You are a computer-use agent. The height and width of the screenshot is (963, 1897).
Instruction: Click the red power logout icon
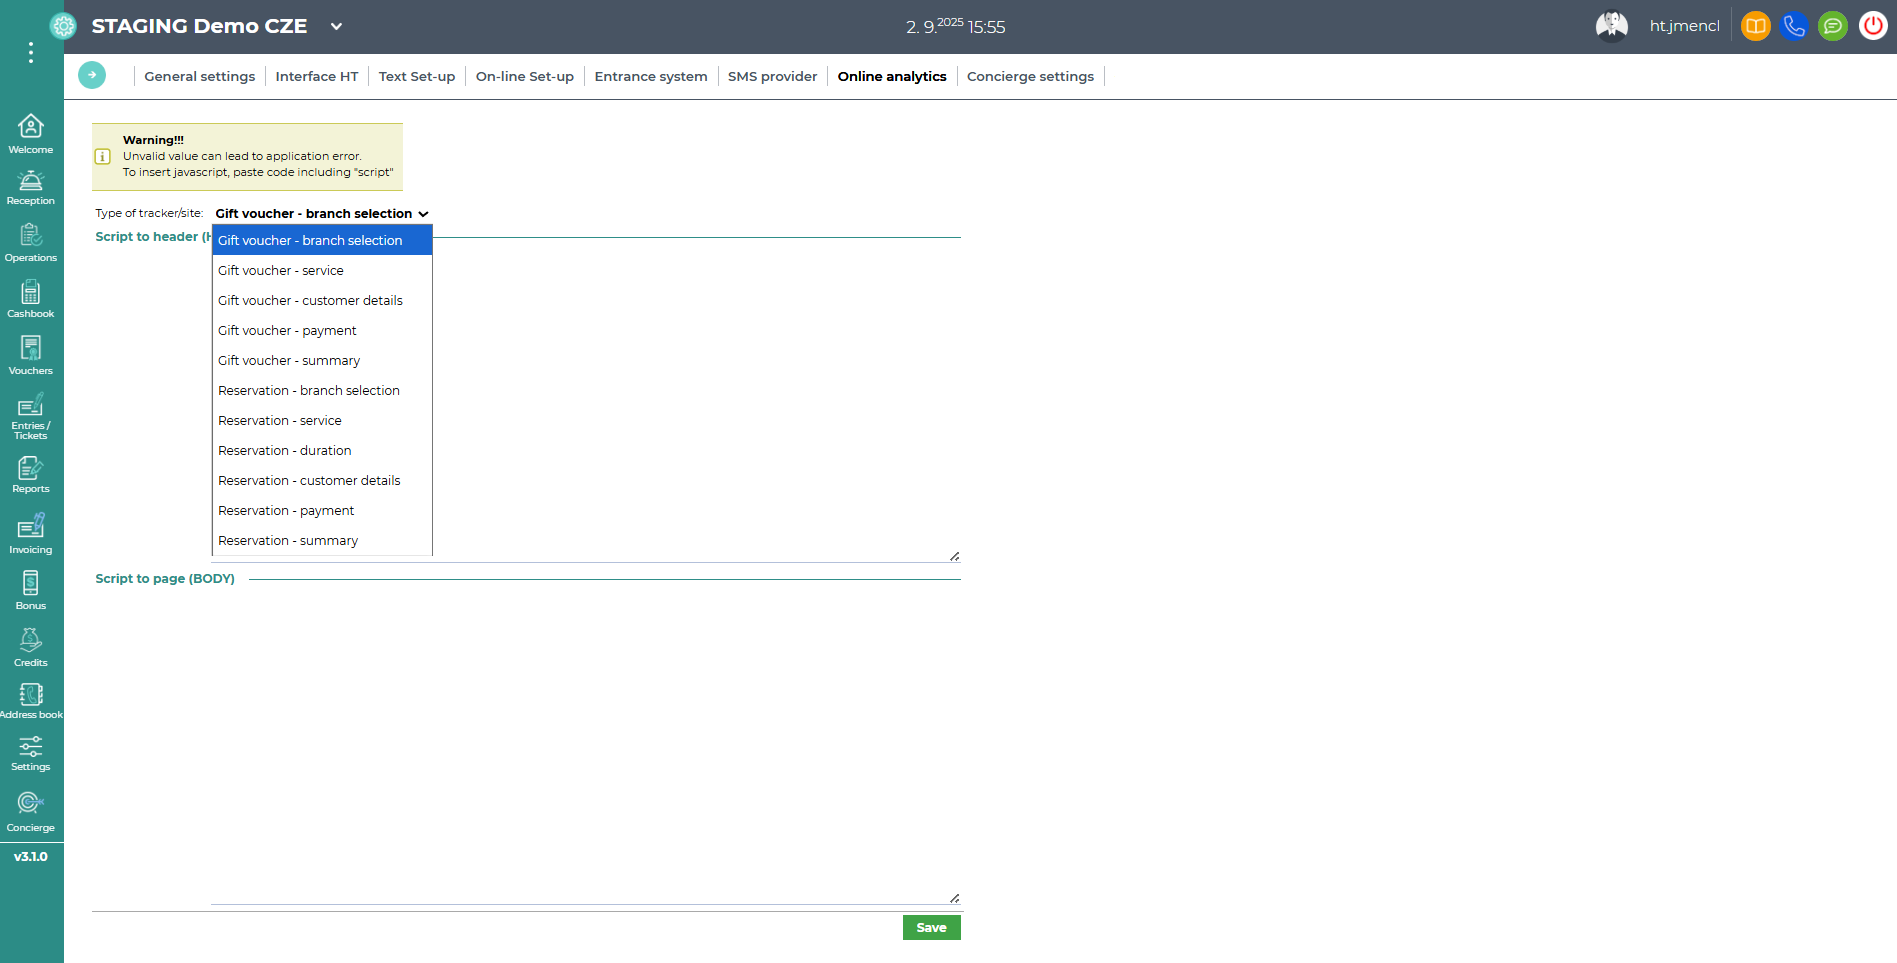click(x=1872, y=26)
